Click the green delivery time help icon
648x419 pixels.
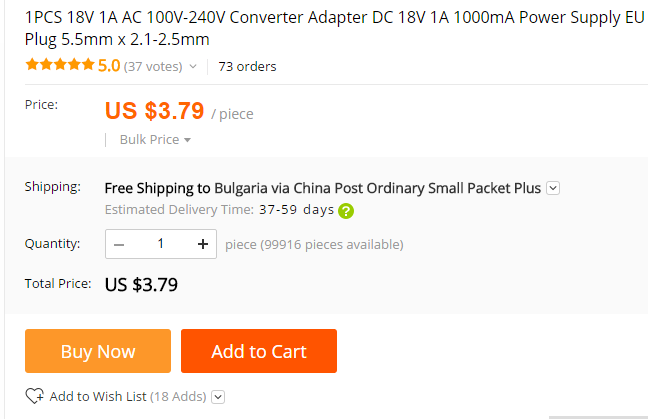click(x=346, y=211)
